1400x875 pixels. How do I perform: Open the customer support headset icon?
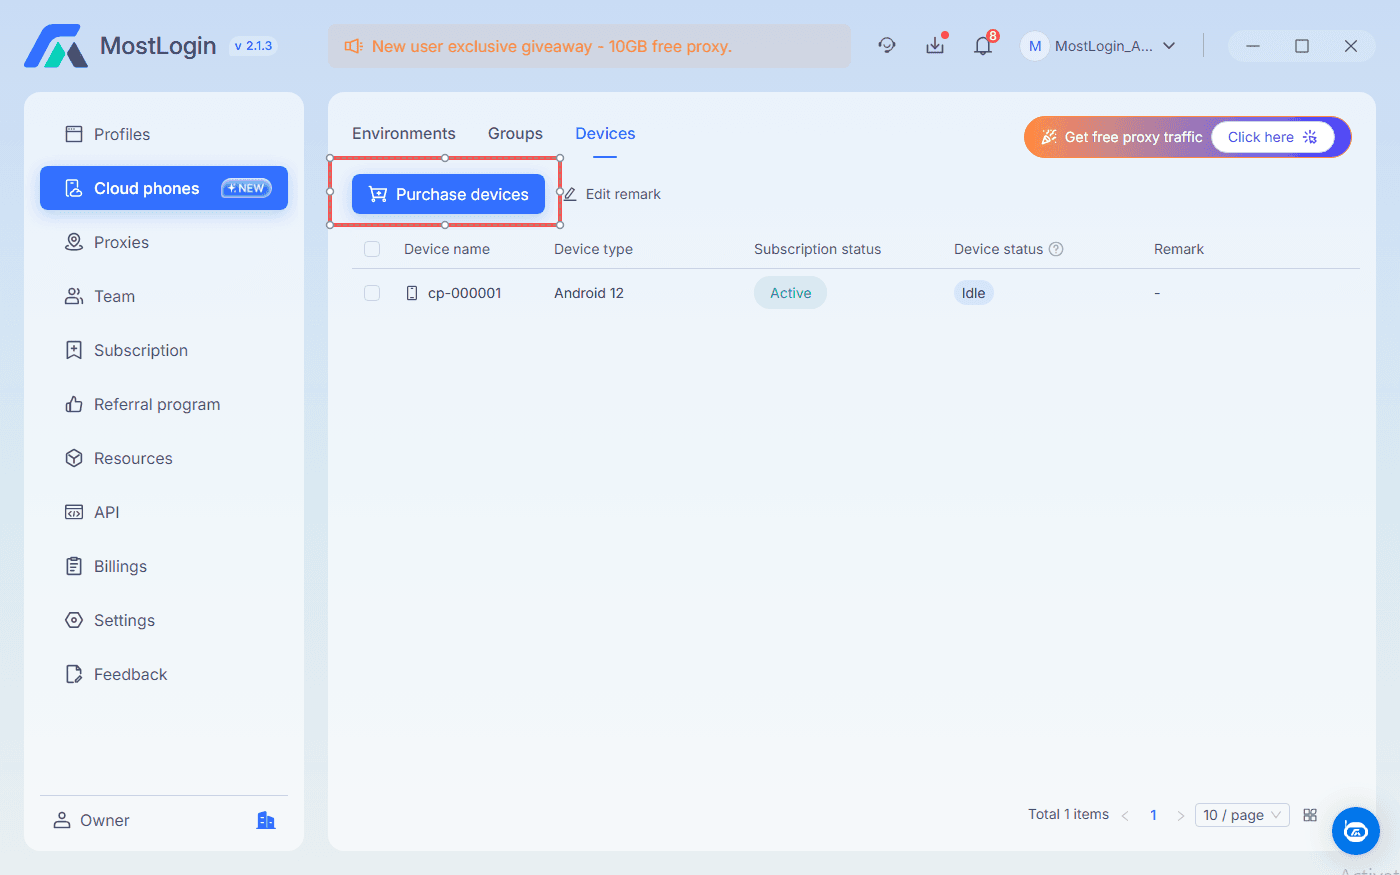(887, 45)
